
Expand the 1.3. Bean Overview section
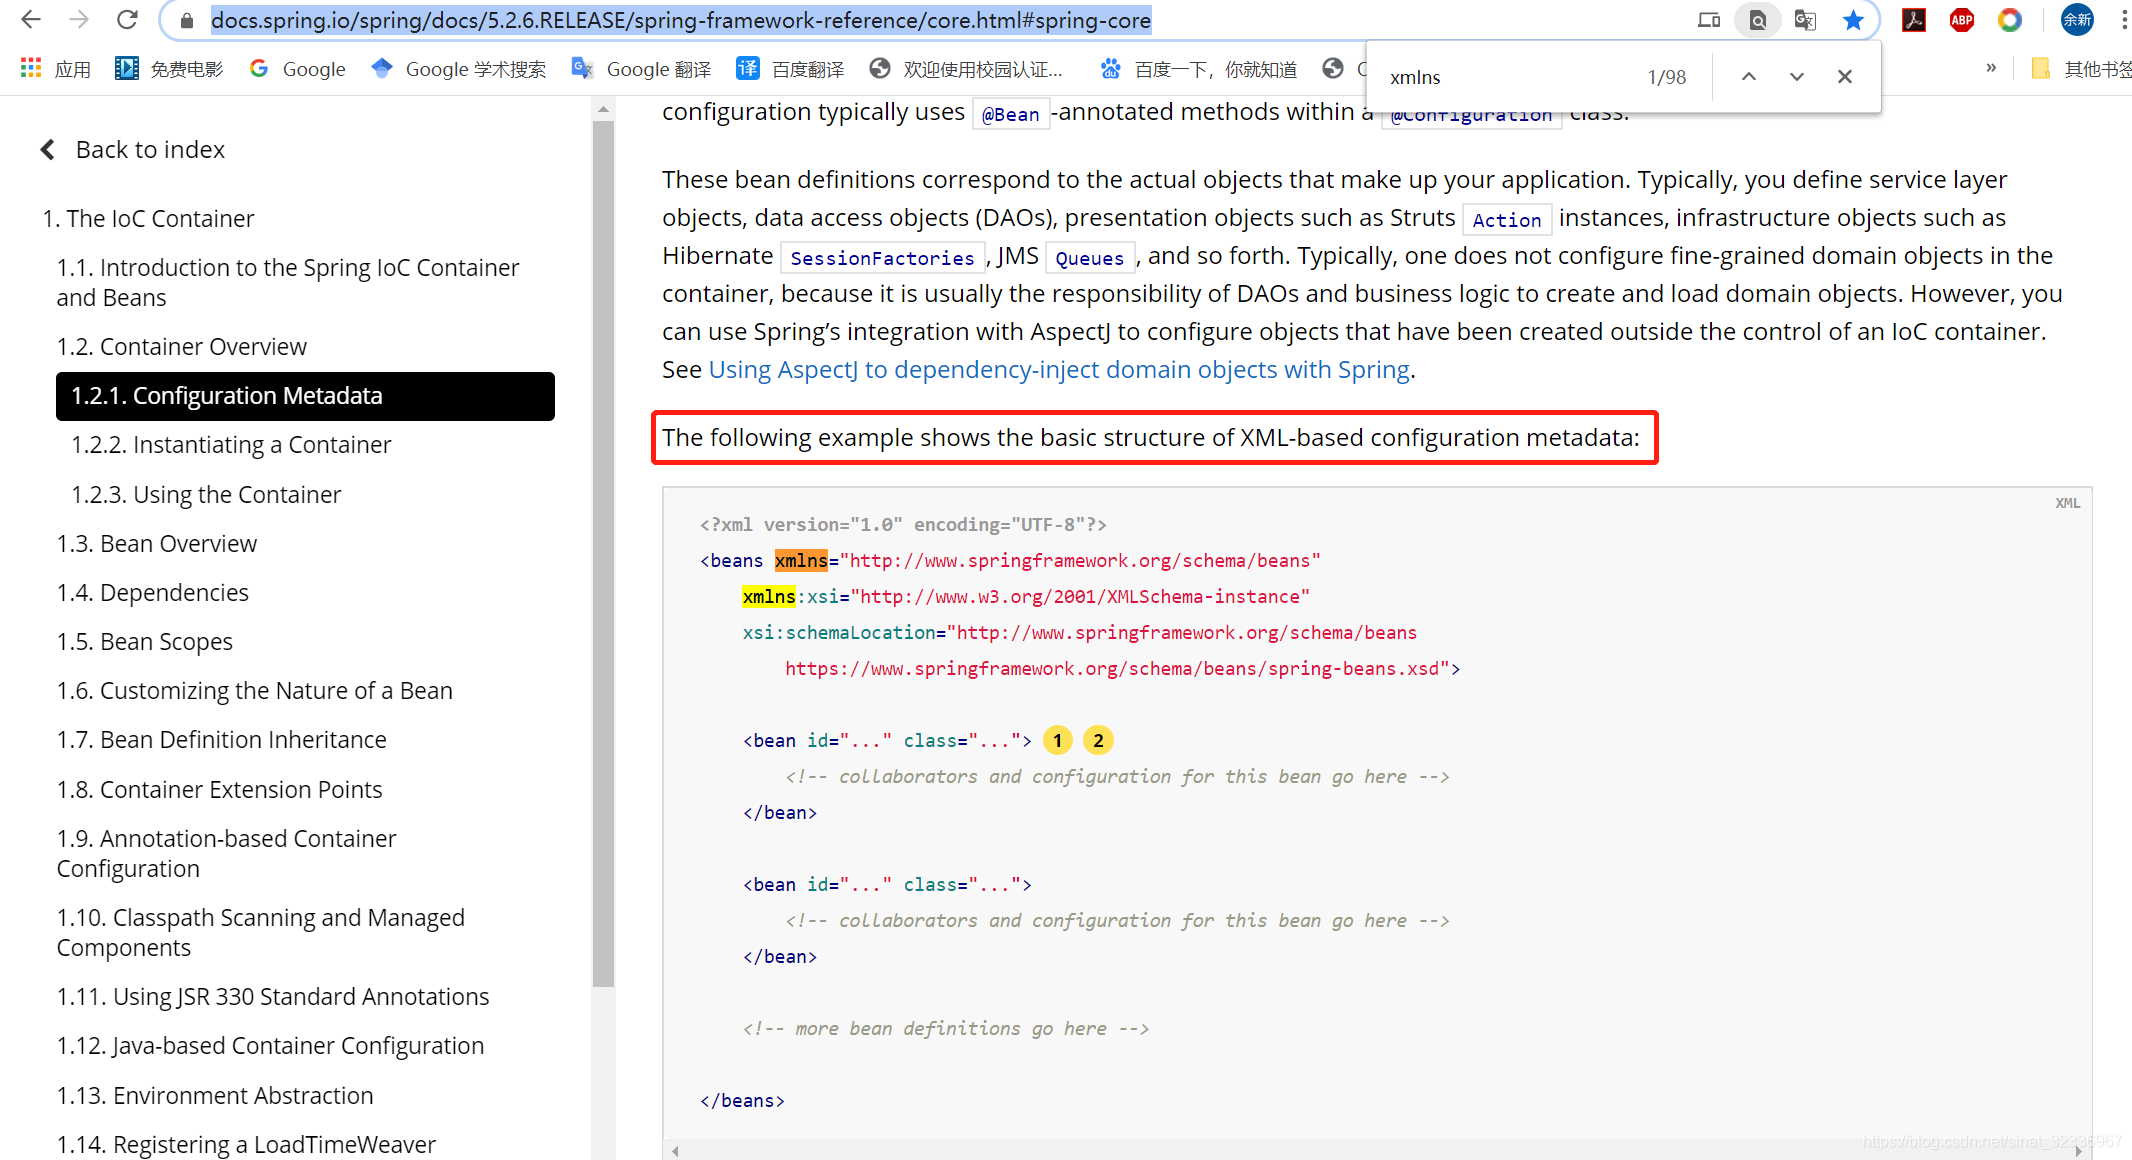pos(156,544)
